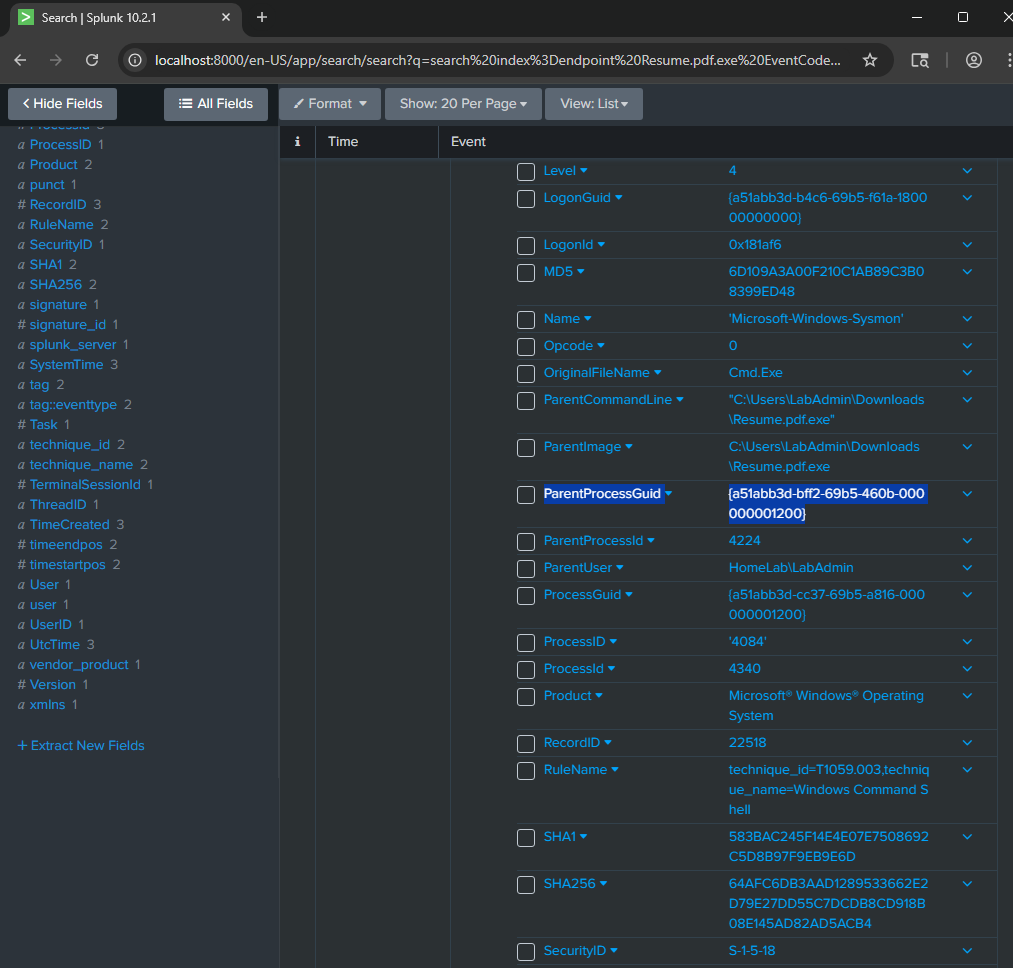Bookmark this page with the star icon
Image resolution: width=1013 pixels, height=968 pixels.
pyautogui.click(x=870, y=60)
